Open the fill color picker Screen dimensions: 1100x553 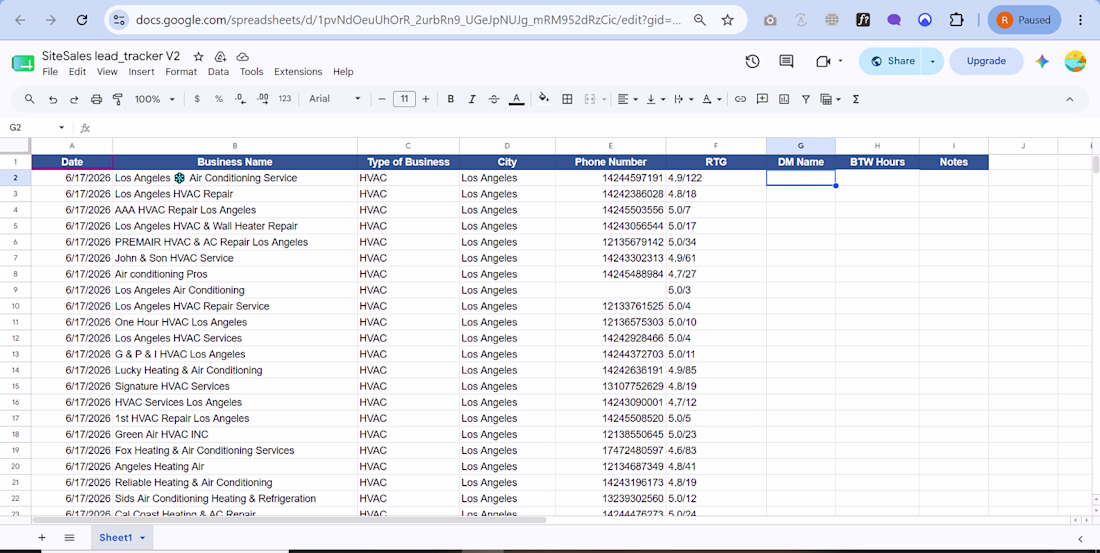pos(544,99)
